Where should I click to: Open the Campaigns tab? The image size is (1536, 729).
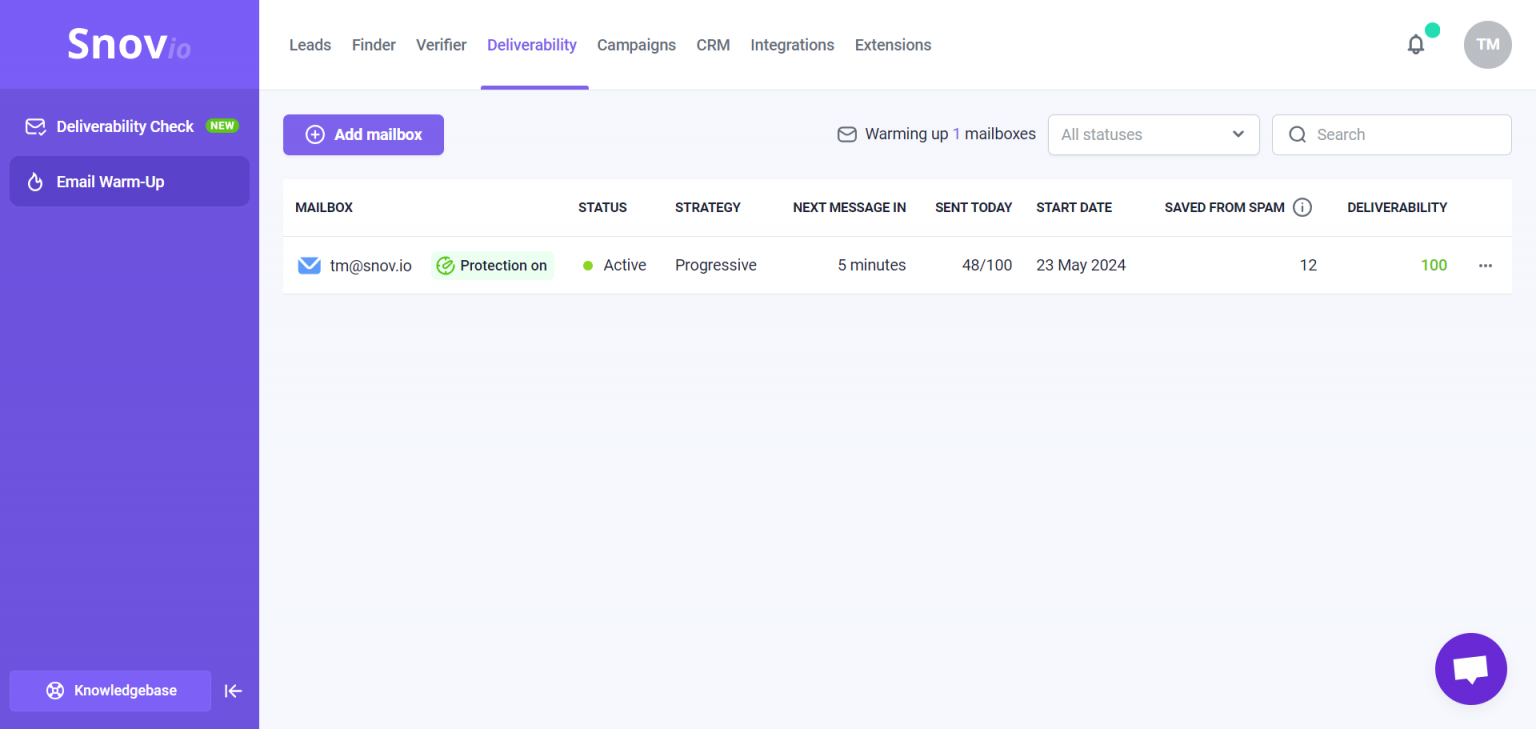coord(636,45)
